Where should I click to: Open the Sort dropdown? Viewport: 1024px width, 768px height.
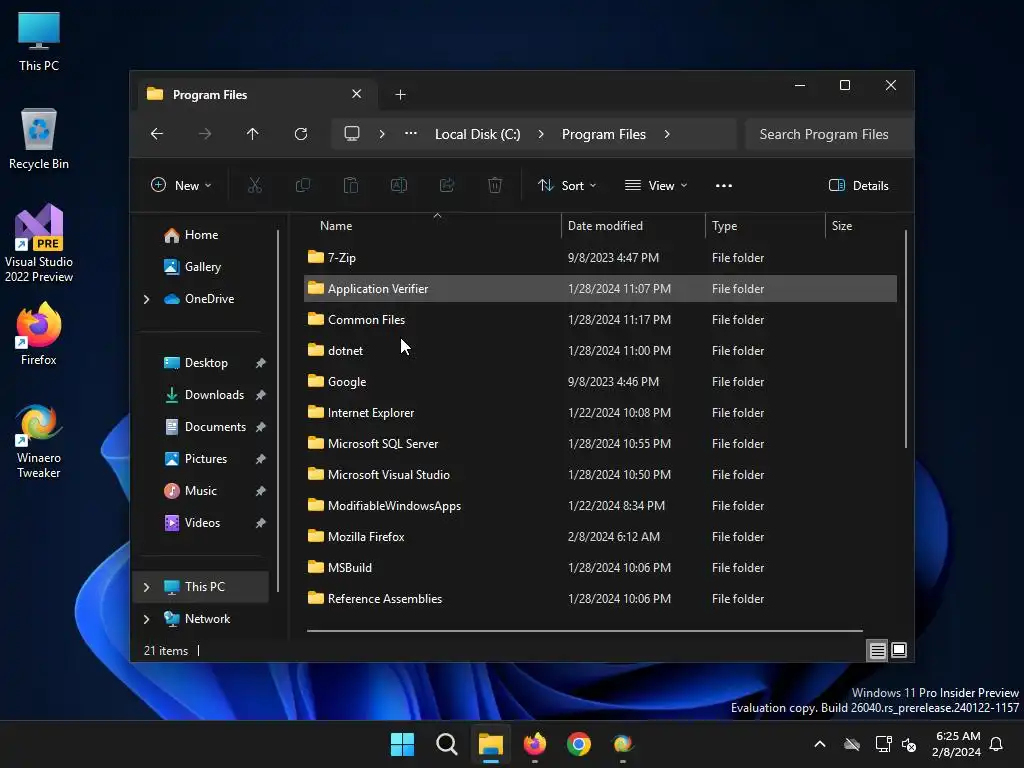(567, 185)
